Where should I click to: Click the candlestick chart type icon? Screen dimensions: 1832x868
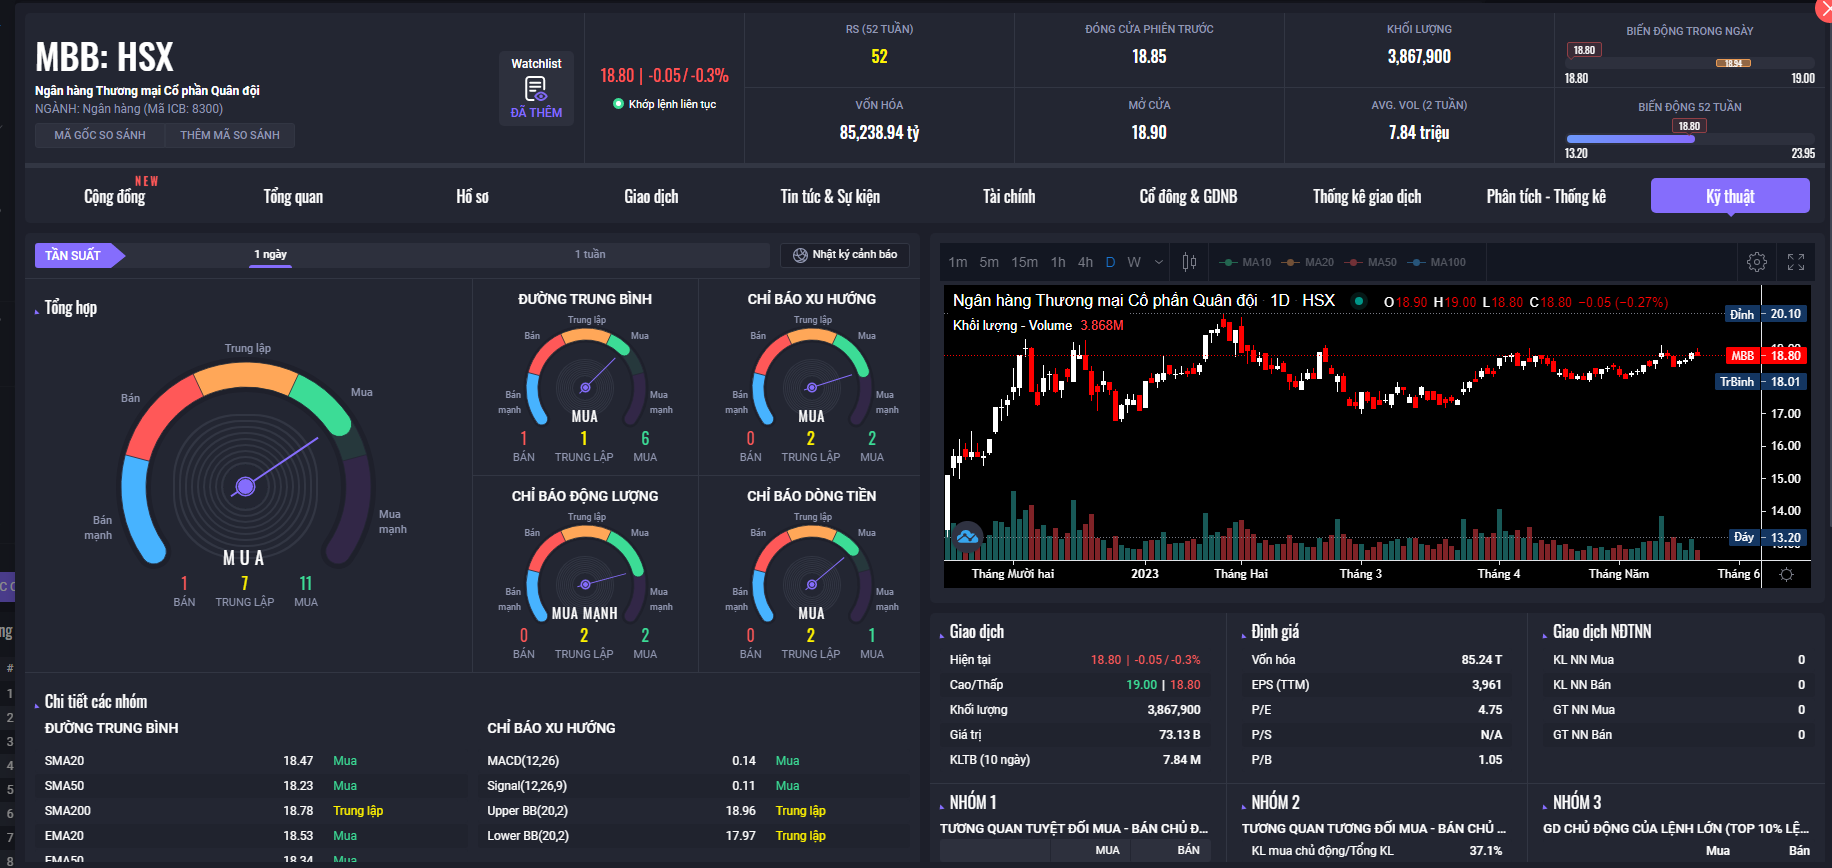point(1189,262)
